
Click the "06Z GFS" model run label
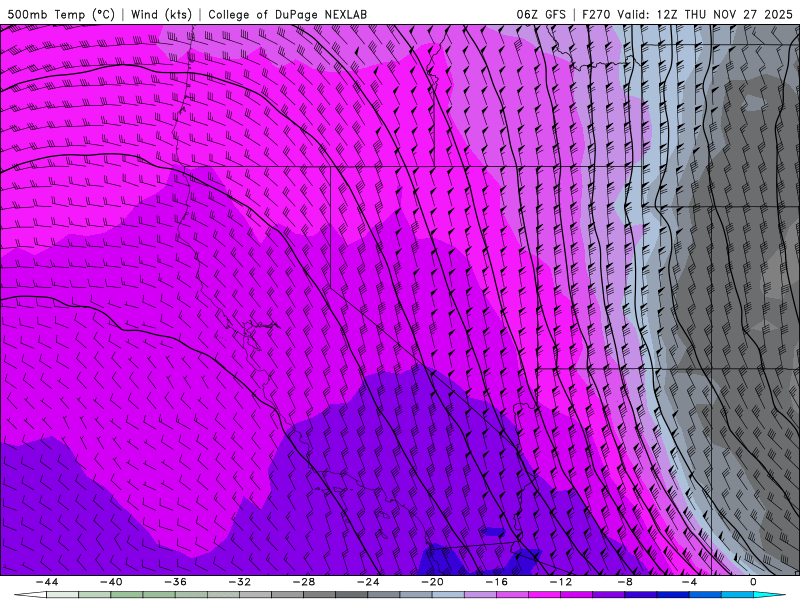(541, 15)
